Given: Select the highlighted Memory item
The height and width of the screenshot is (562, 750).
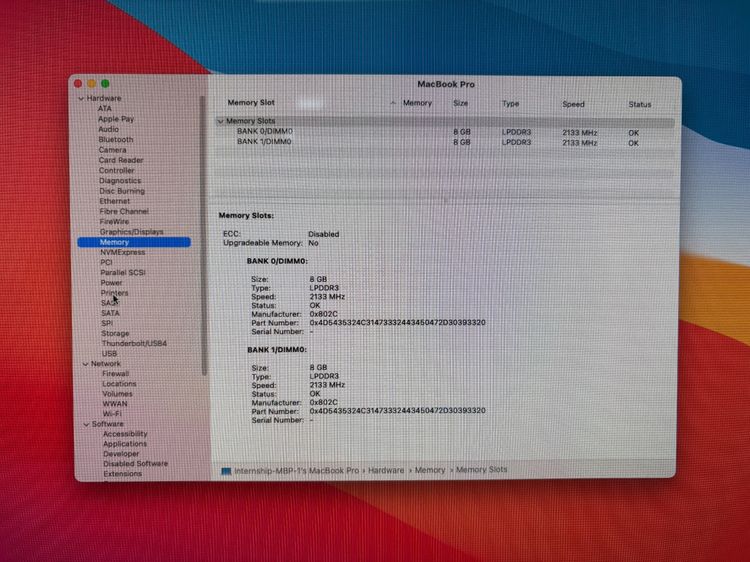Looking at the screenshot, I should (134, 242).
